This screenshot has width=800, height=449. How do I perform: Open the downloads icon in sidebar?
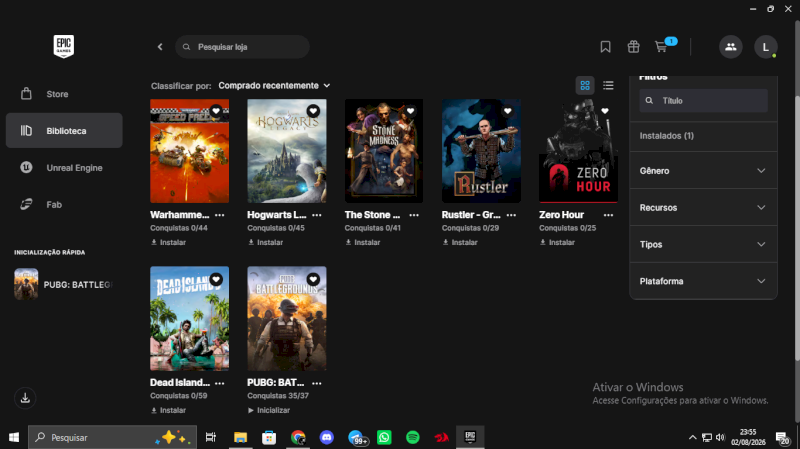pos(25,398)
